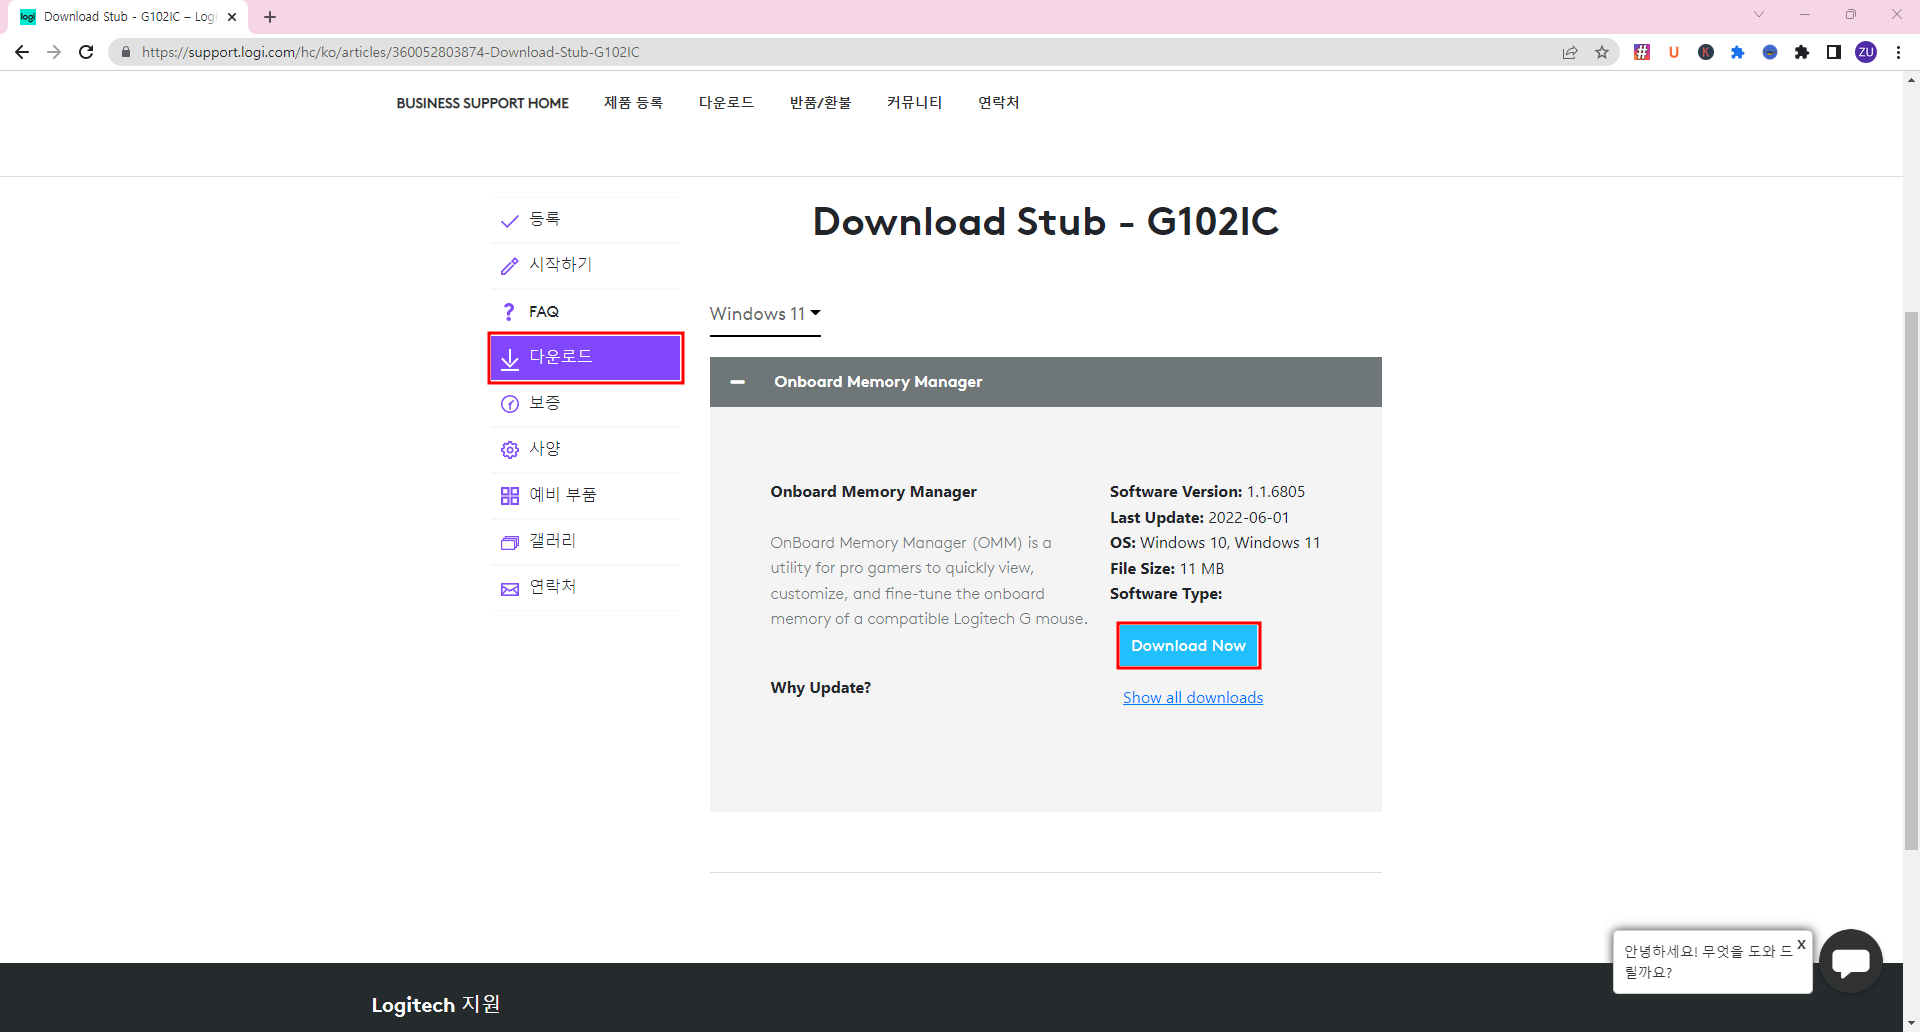Toggle the browser side panel icon

click(1834, 52)
